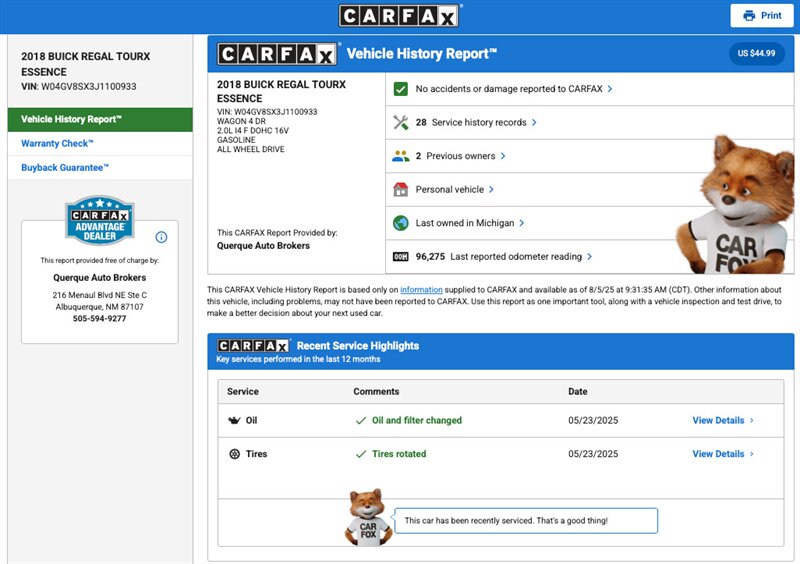The height and width of the screenshot is (564, 800).
Task: Expand the no accidents chevron arrow
Action: [x=610, y=89]
